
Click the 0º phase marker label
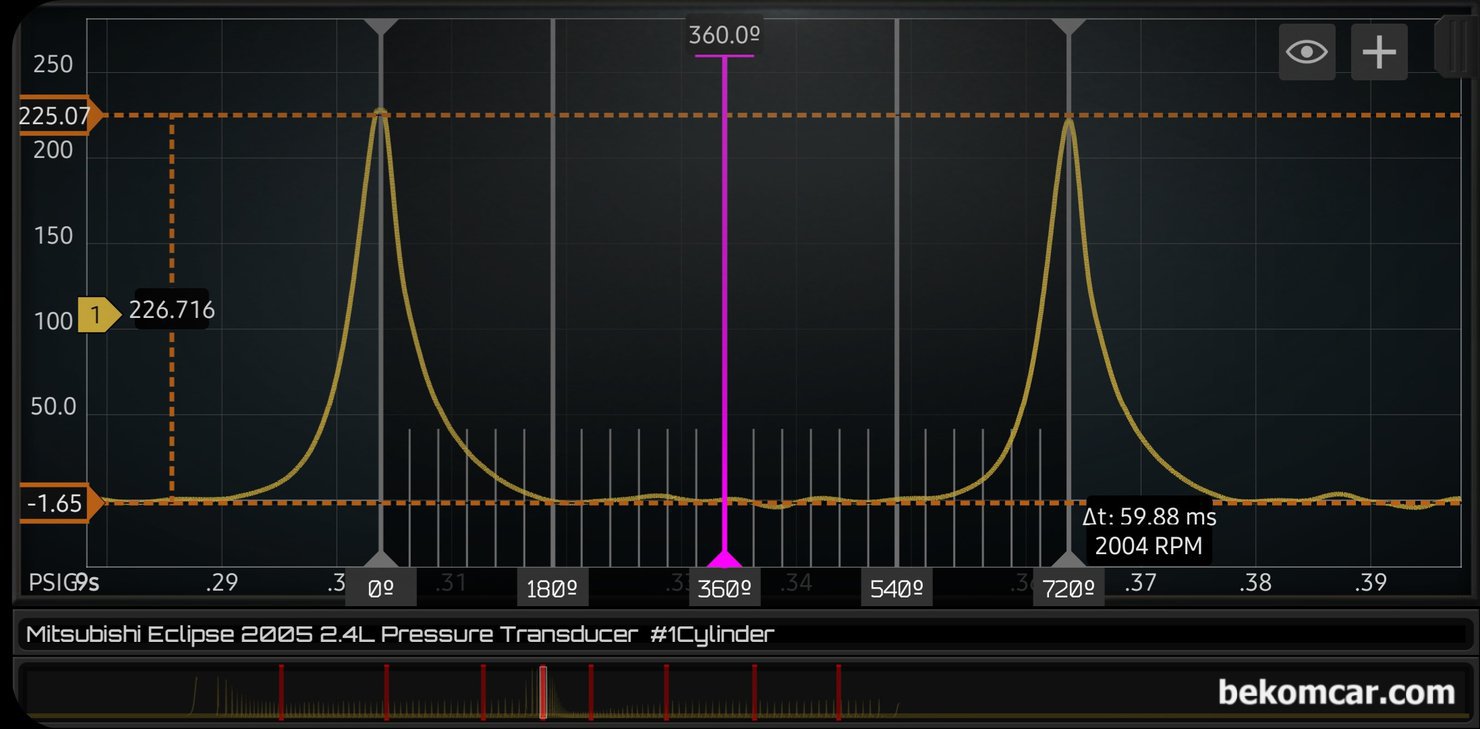(380, 589)
